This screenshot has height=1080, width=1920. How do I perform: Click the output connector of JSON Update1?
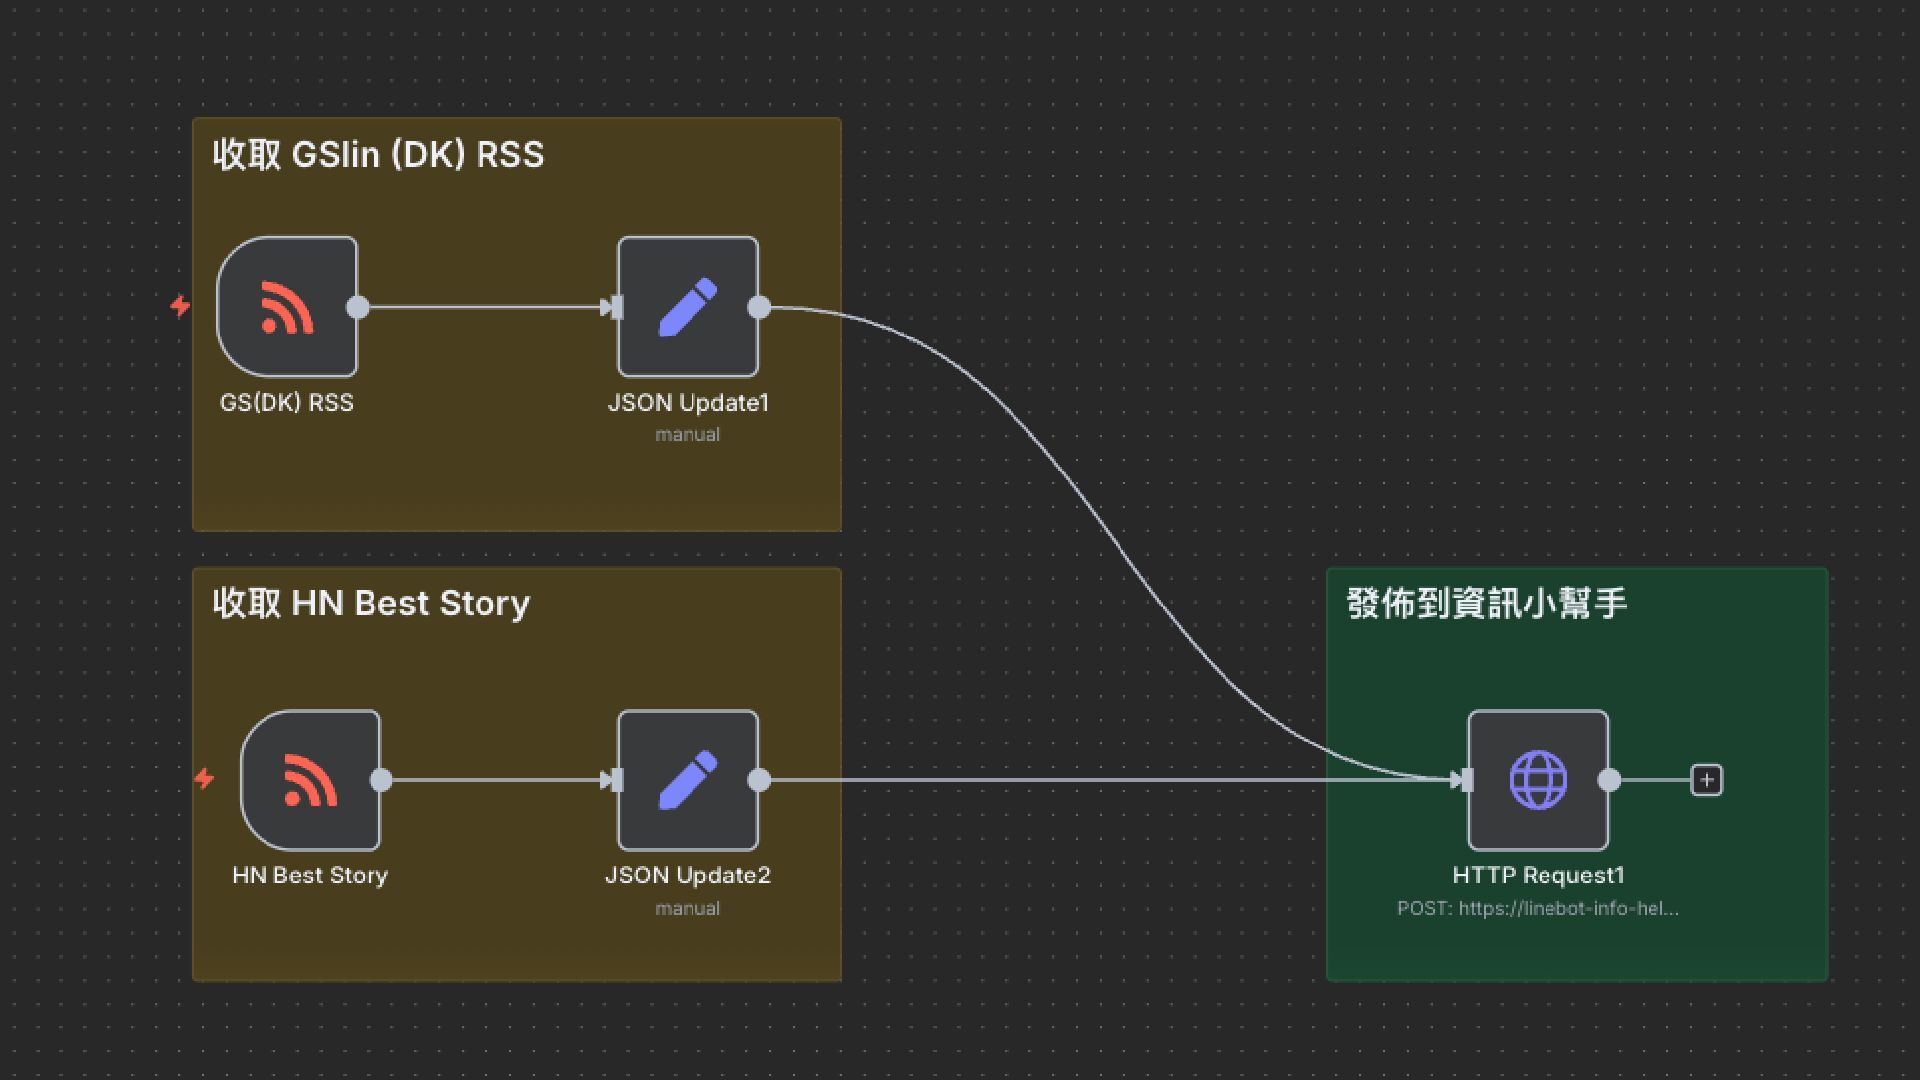[760, 307]
